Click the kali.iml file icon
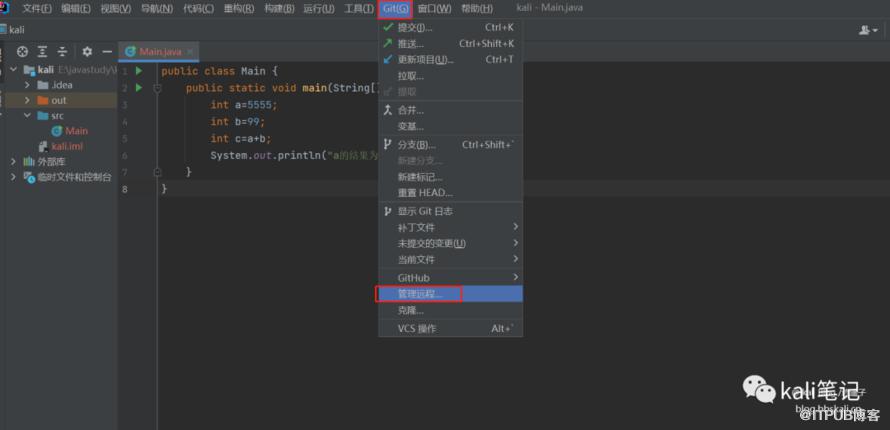The width and height of the screenshot is (890, 430). click(x=43, y=146)
